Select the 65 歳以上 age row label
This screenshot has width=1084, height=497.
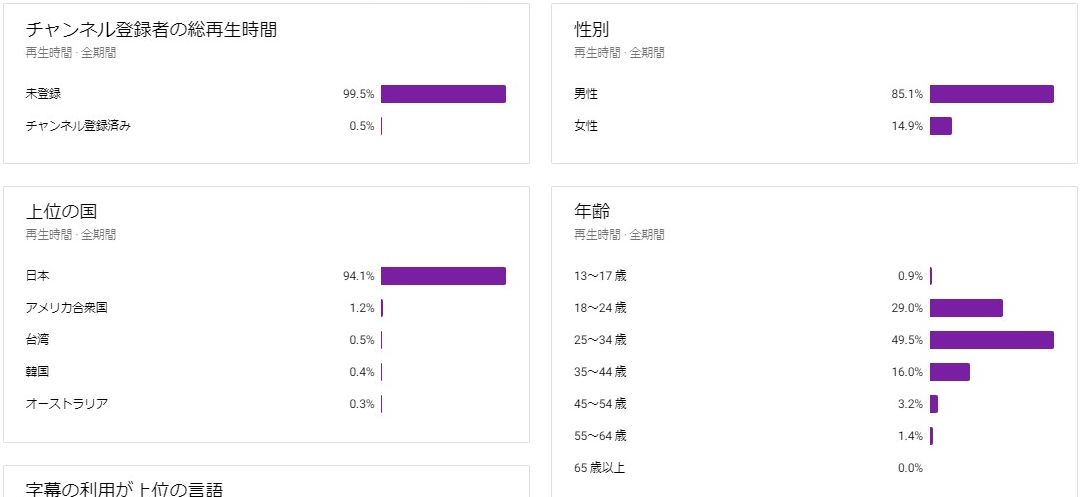coord(599,468)
